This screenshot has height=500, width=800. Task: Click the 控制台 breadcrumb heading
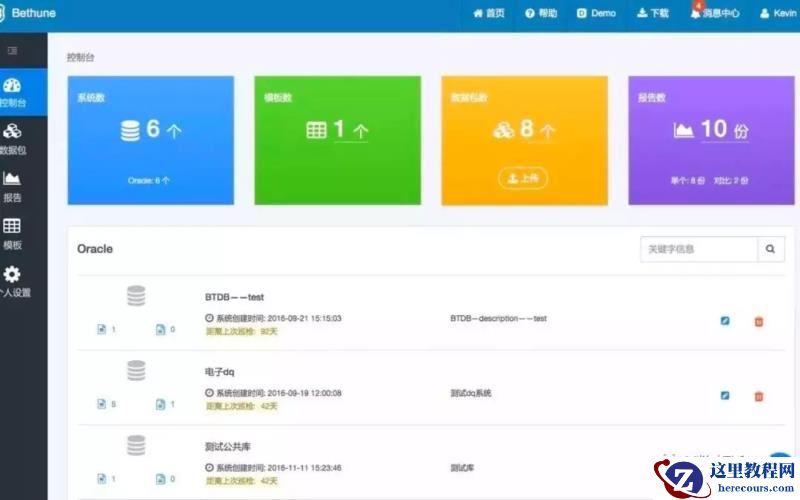point(81,57)
